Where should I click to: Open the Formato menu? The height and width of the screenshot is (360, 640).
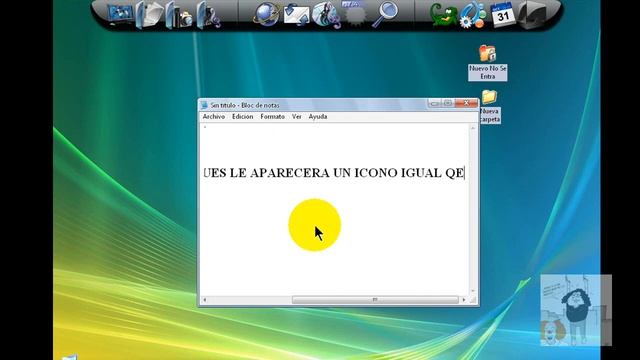tap(273, 117)
